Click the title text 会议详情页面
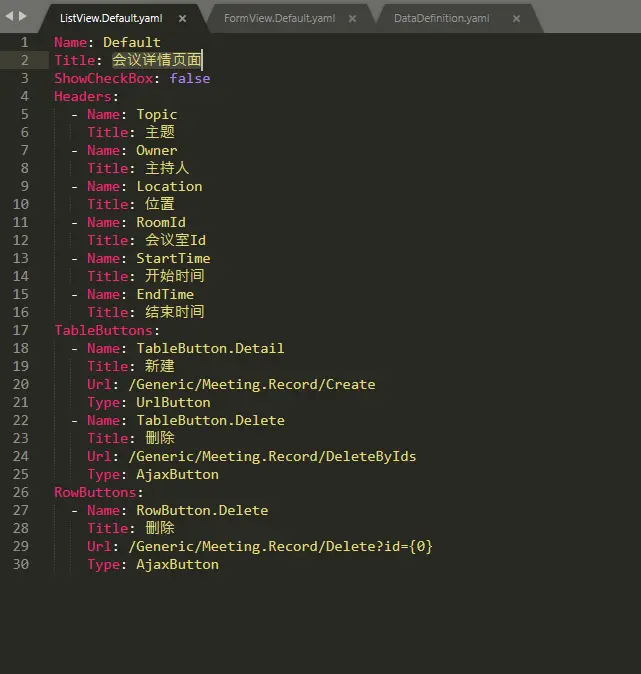The height and width of the screenshot is (674, 641). (x=156, y=60)
